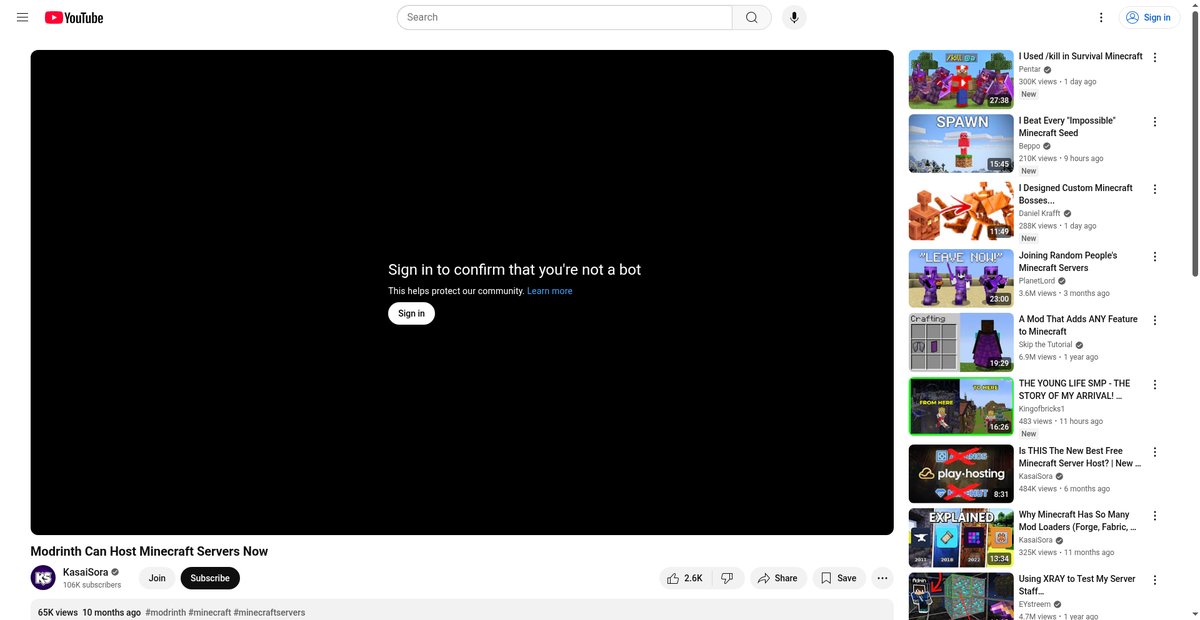The width and height of the screenshot is (1200, 620).
Task: Share this video
Action: [778, 578]
